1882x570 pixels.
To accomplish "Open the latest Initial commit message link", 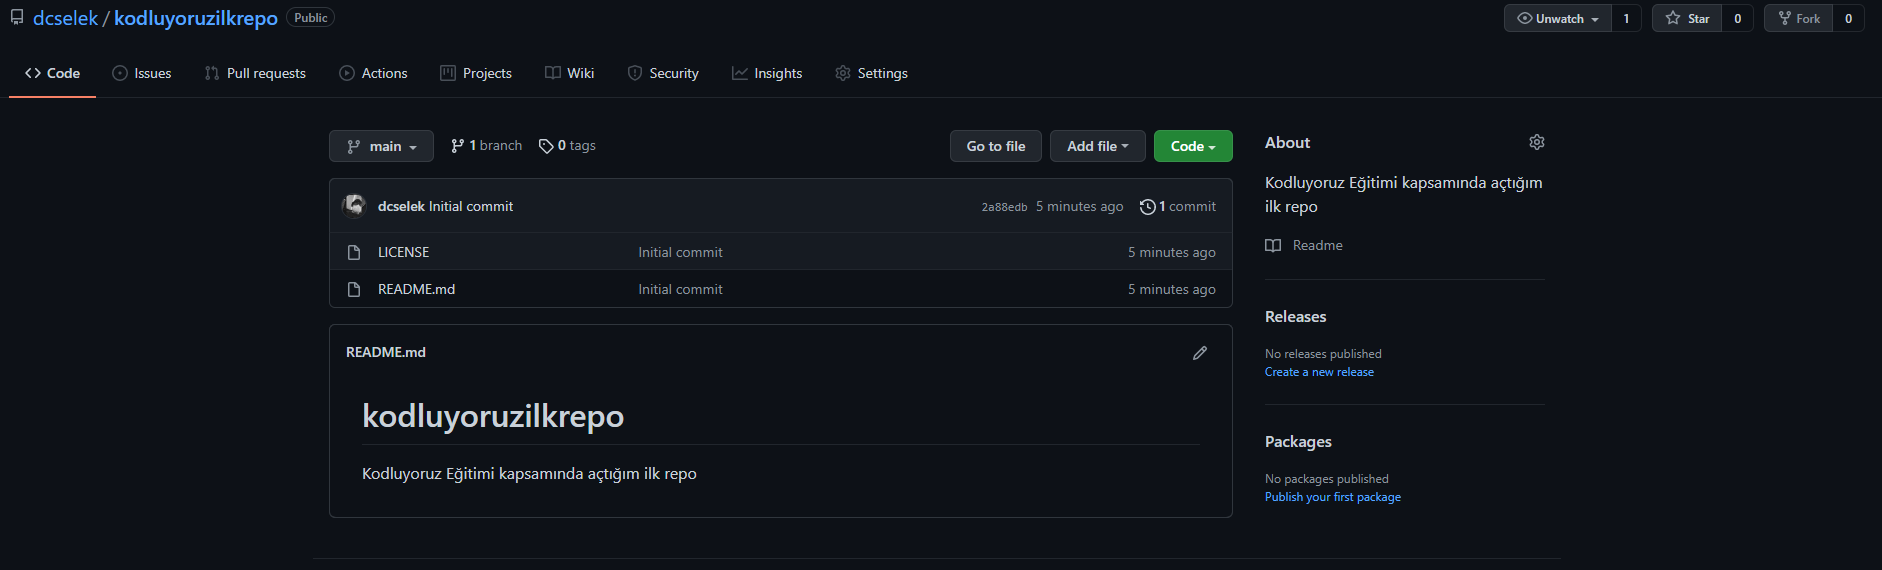I will point(471,206).
